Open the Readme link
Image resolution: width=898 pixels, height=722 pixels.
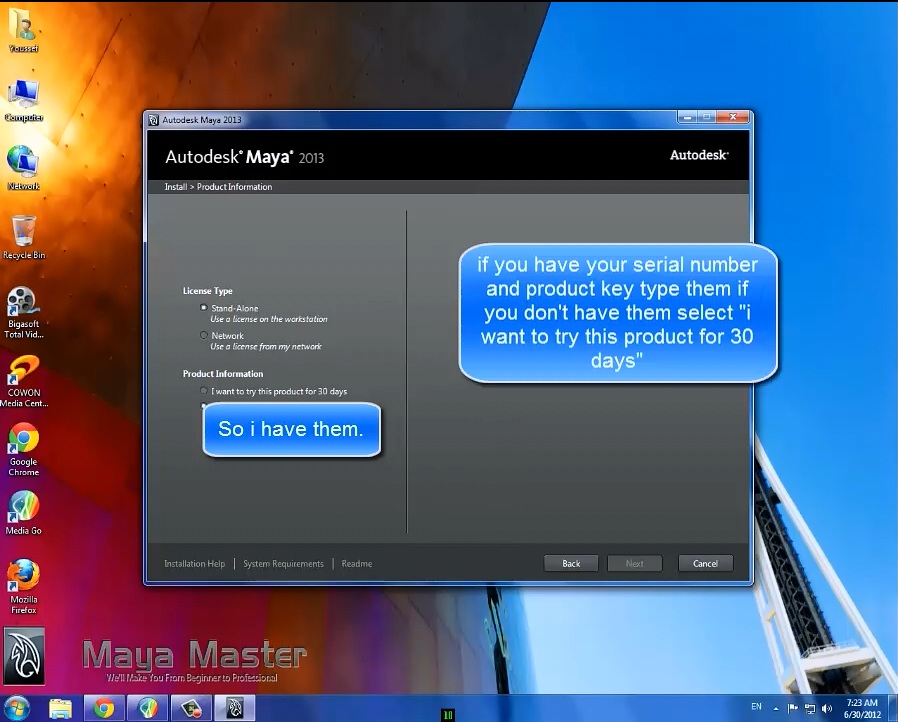click(357, 564)
